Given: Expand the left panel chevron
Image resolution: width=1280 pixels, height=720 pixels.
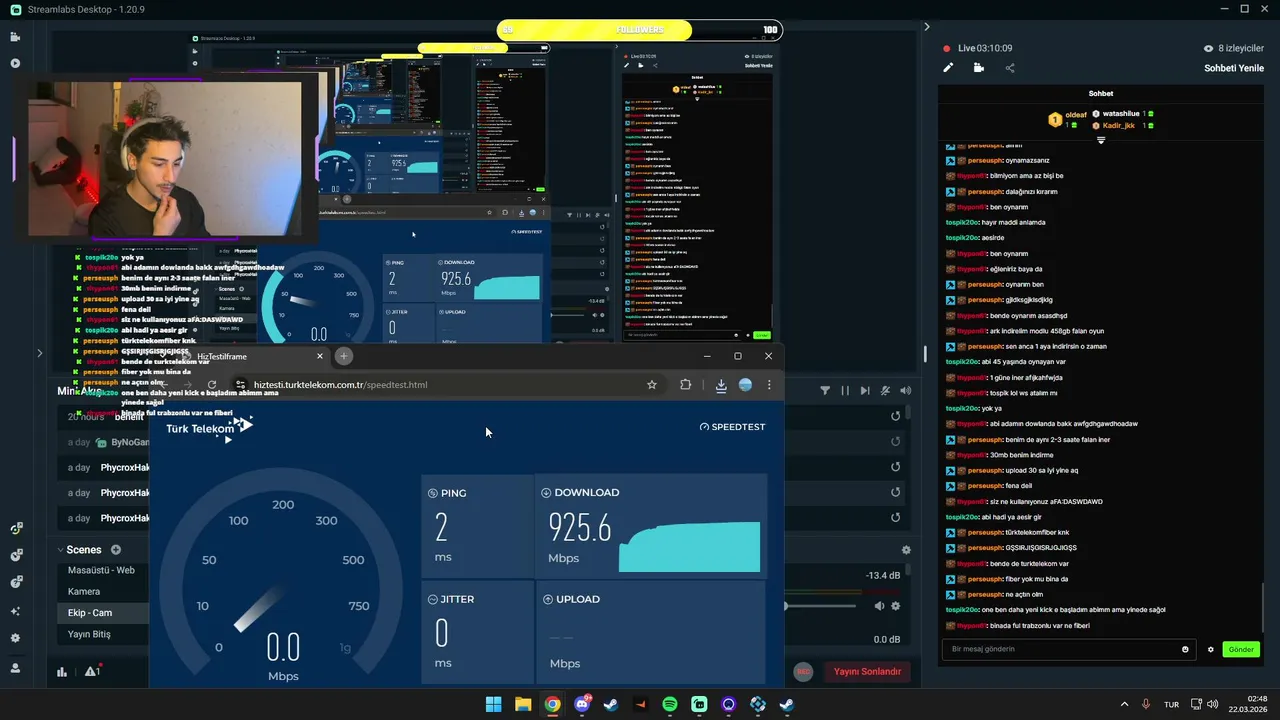Looking at the screenshot, I should [39, 352].
